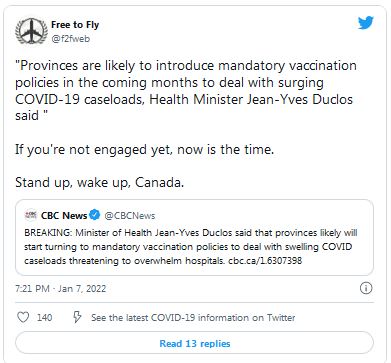Click the 140 likes count
Screen dimensions: 391x363
click(45, 317)
